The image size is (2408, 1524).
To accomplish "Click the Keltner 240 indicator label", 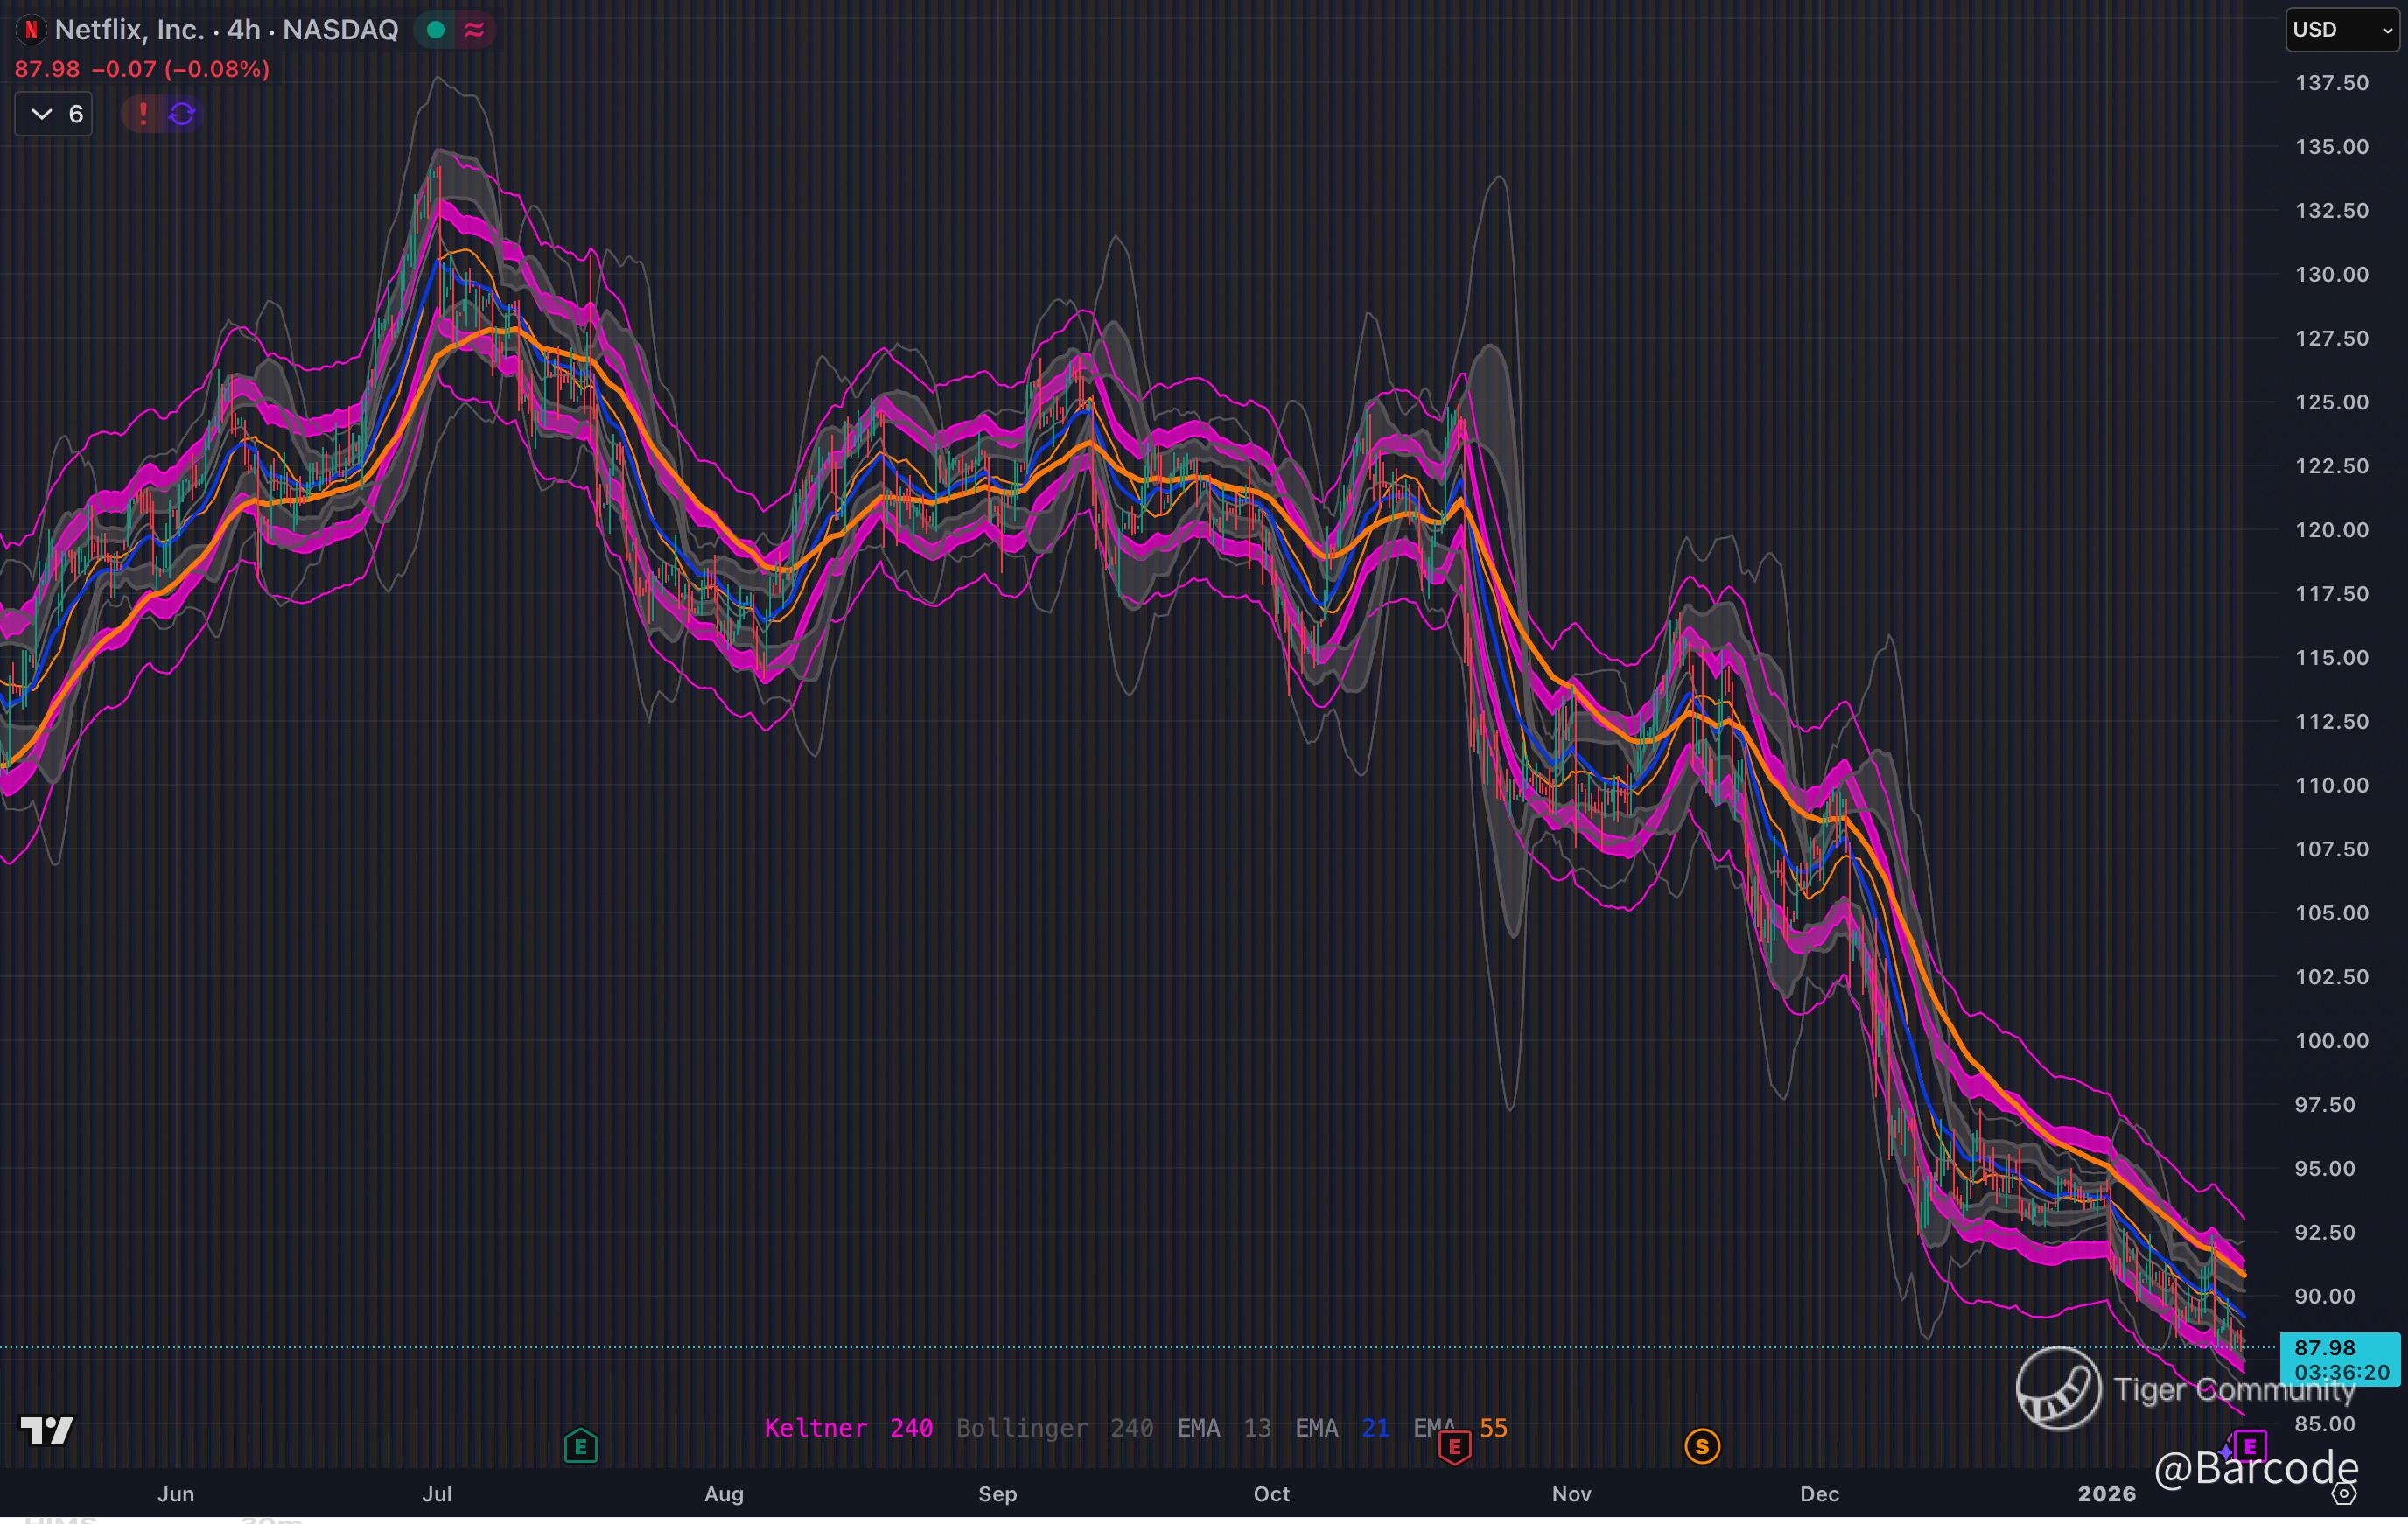I will point(848,1428).
